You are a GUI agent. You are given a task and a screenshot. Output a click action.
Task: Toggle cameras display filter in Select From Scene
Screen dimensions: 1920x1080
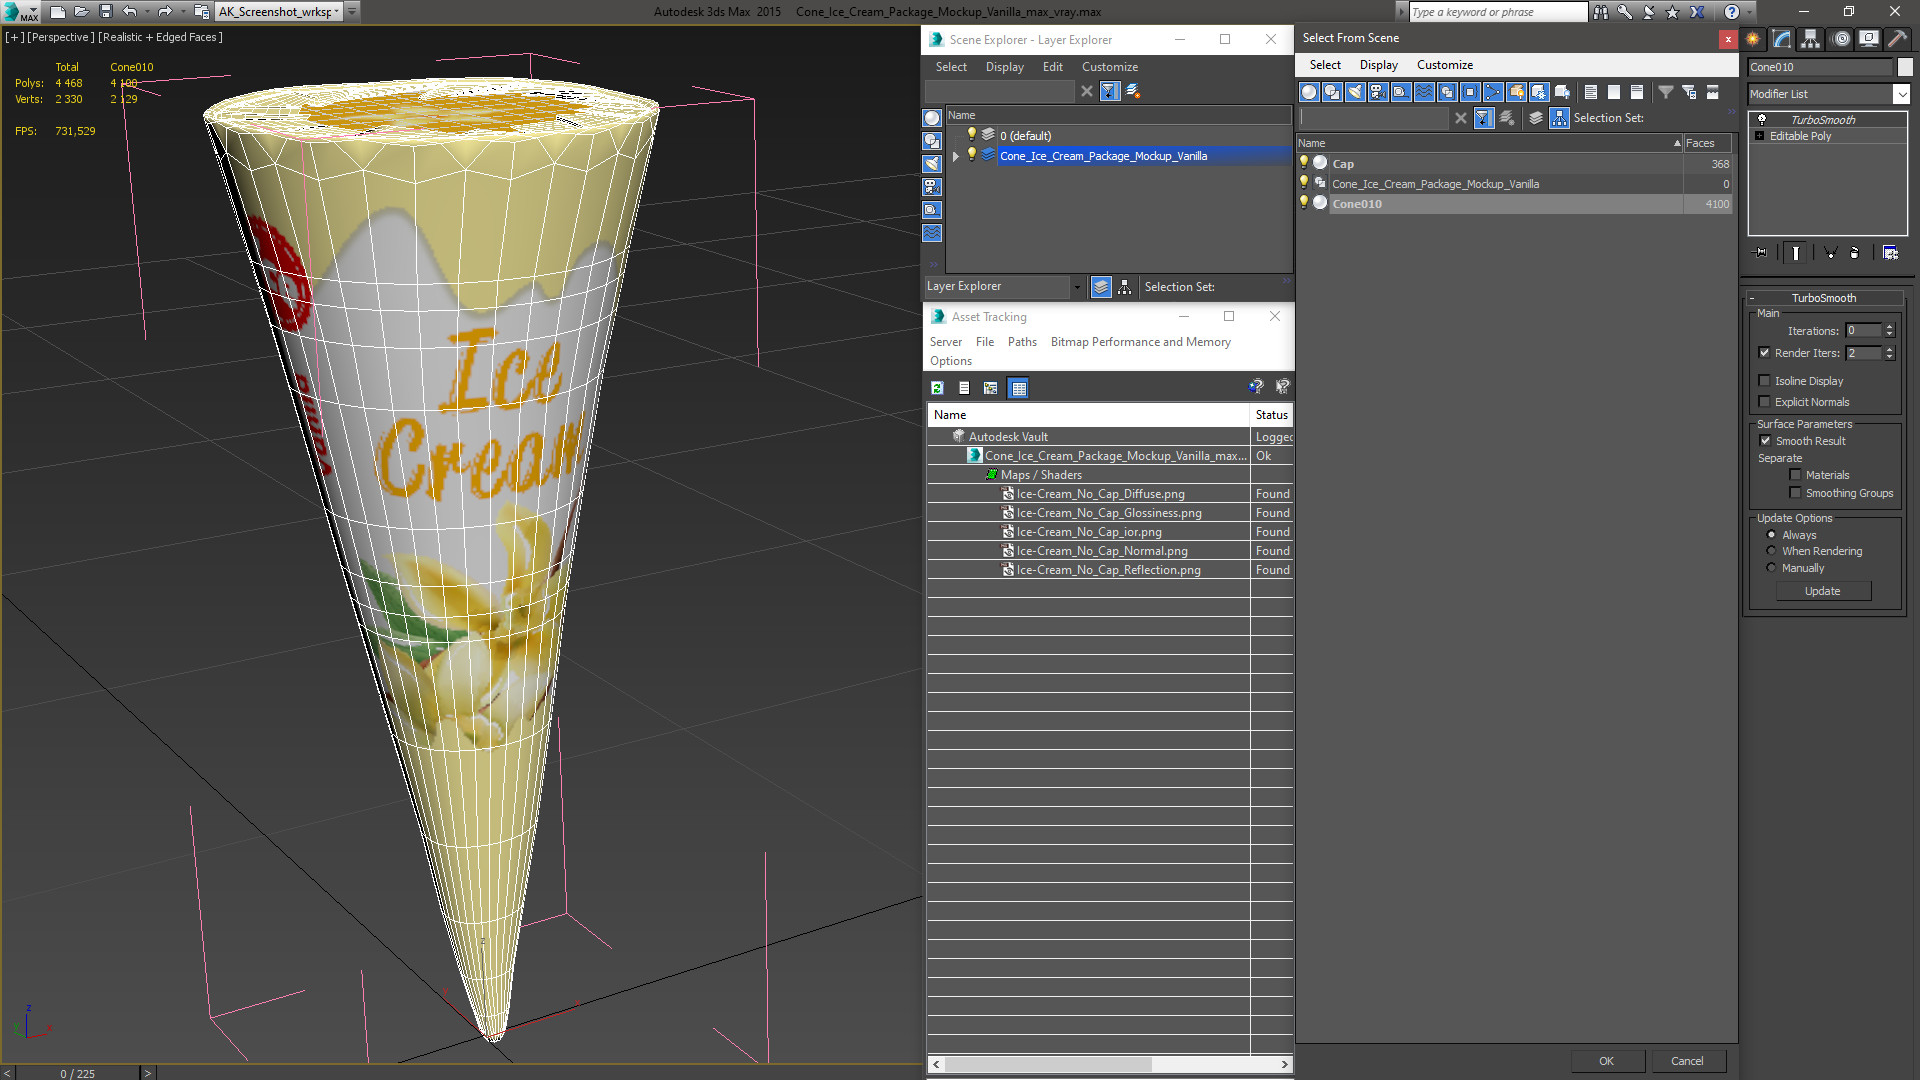click(1378, 92)
